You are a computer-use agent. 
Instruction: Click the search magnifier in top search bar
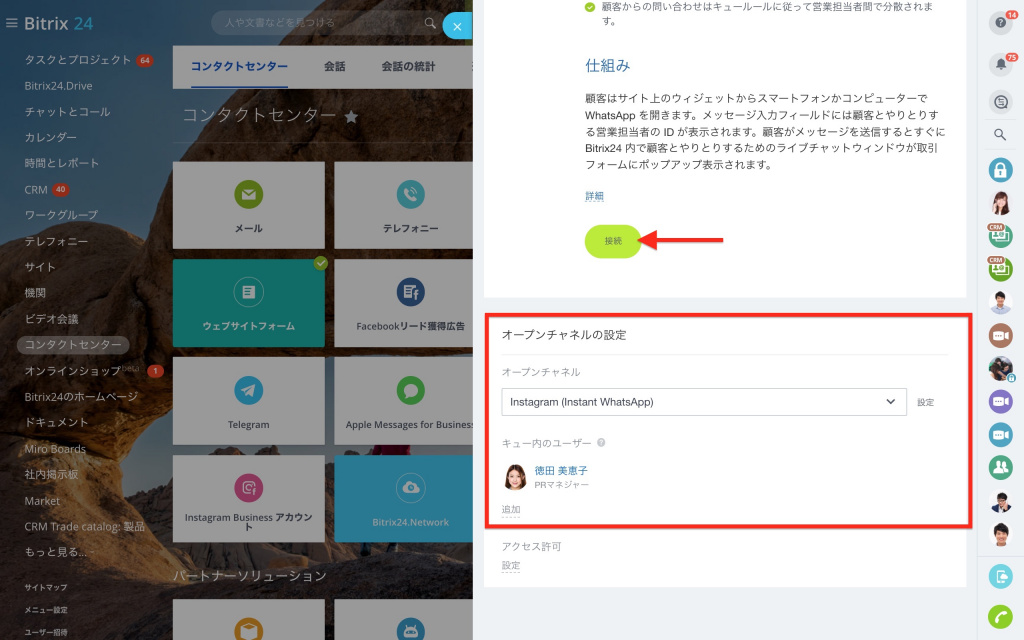click(x=430, y=23)
